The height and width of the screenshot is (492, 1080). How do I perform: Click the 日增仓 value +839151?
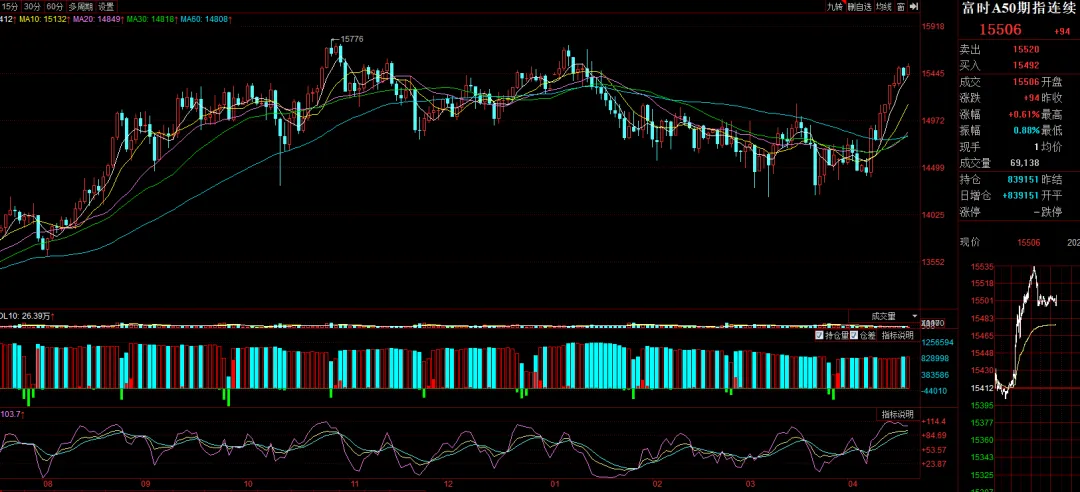point(1021,196)
